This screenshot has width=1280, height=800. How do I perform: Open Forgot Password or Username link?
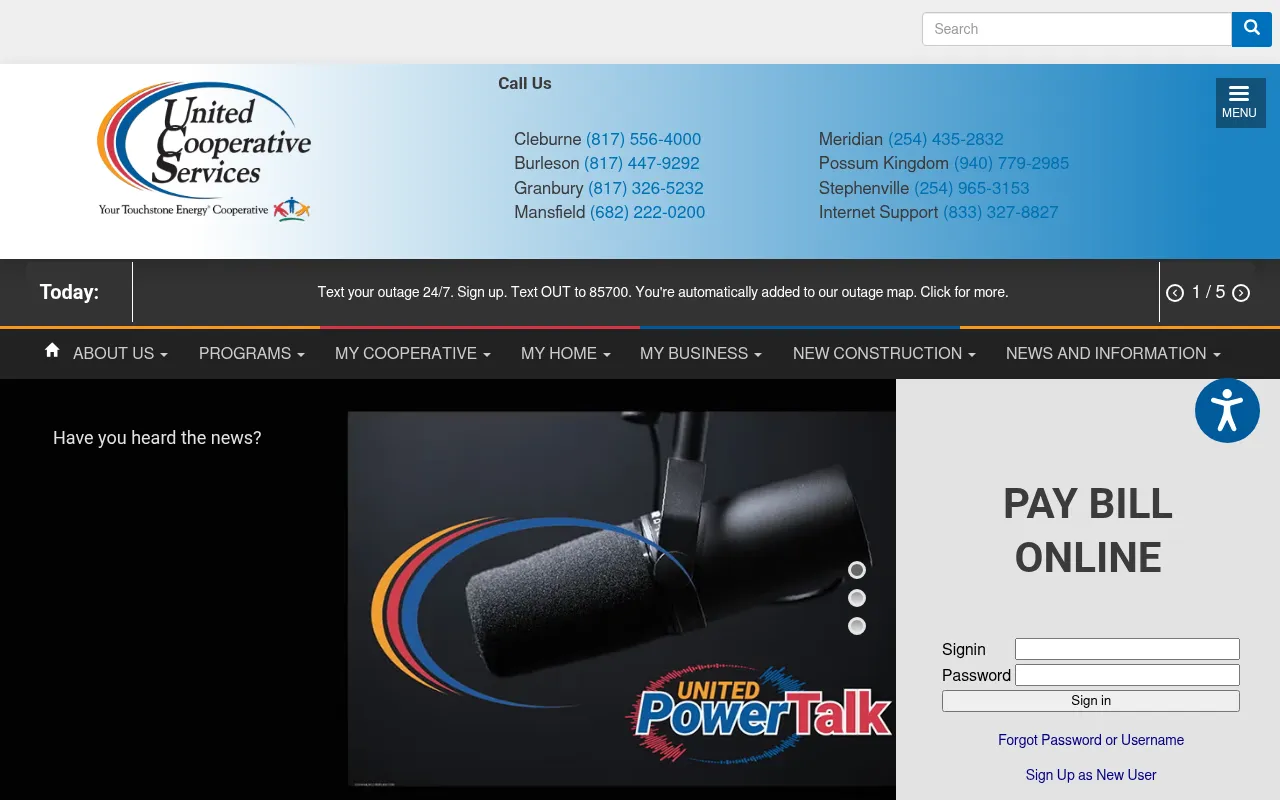point(1091,740)
